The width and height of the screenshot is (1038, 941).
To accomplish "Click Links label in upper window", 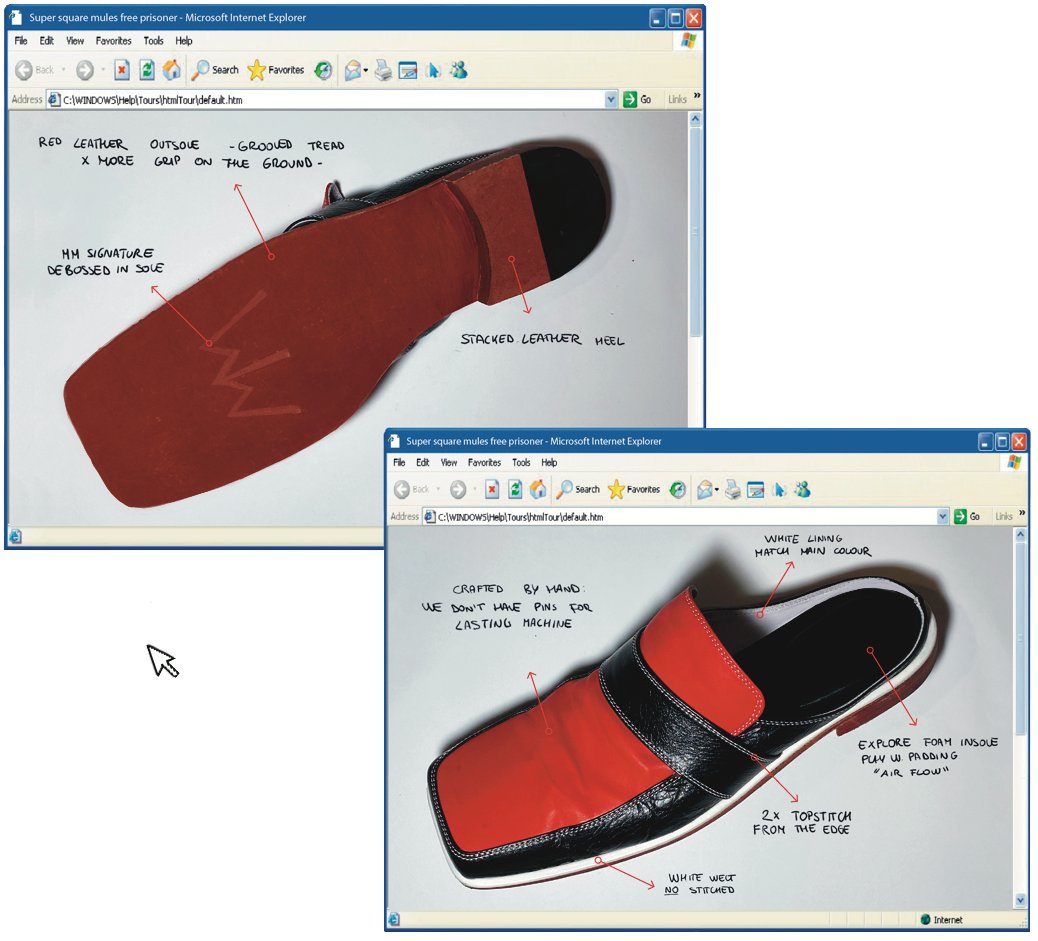I will pyautogui.click(x=677, y=99).
